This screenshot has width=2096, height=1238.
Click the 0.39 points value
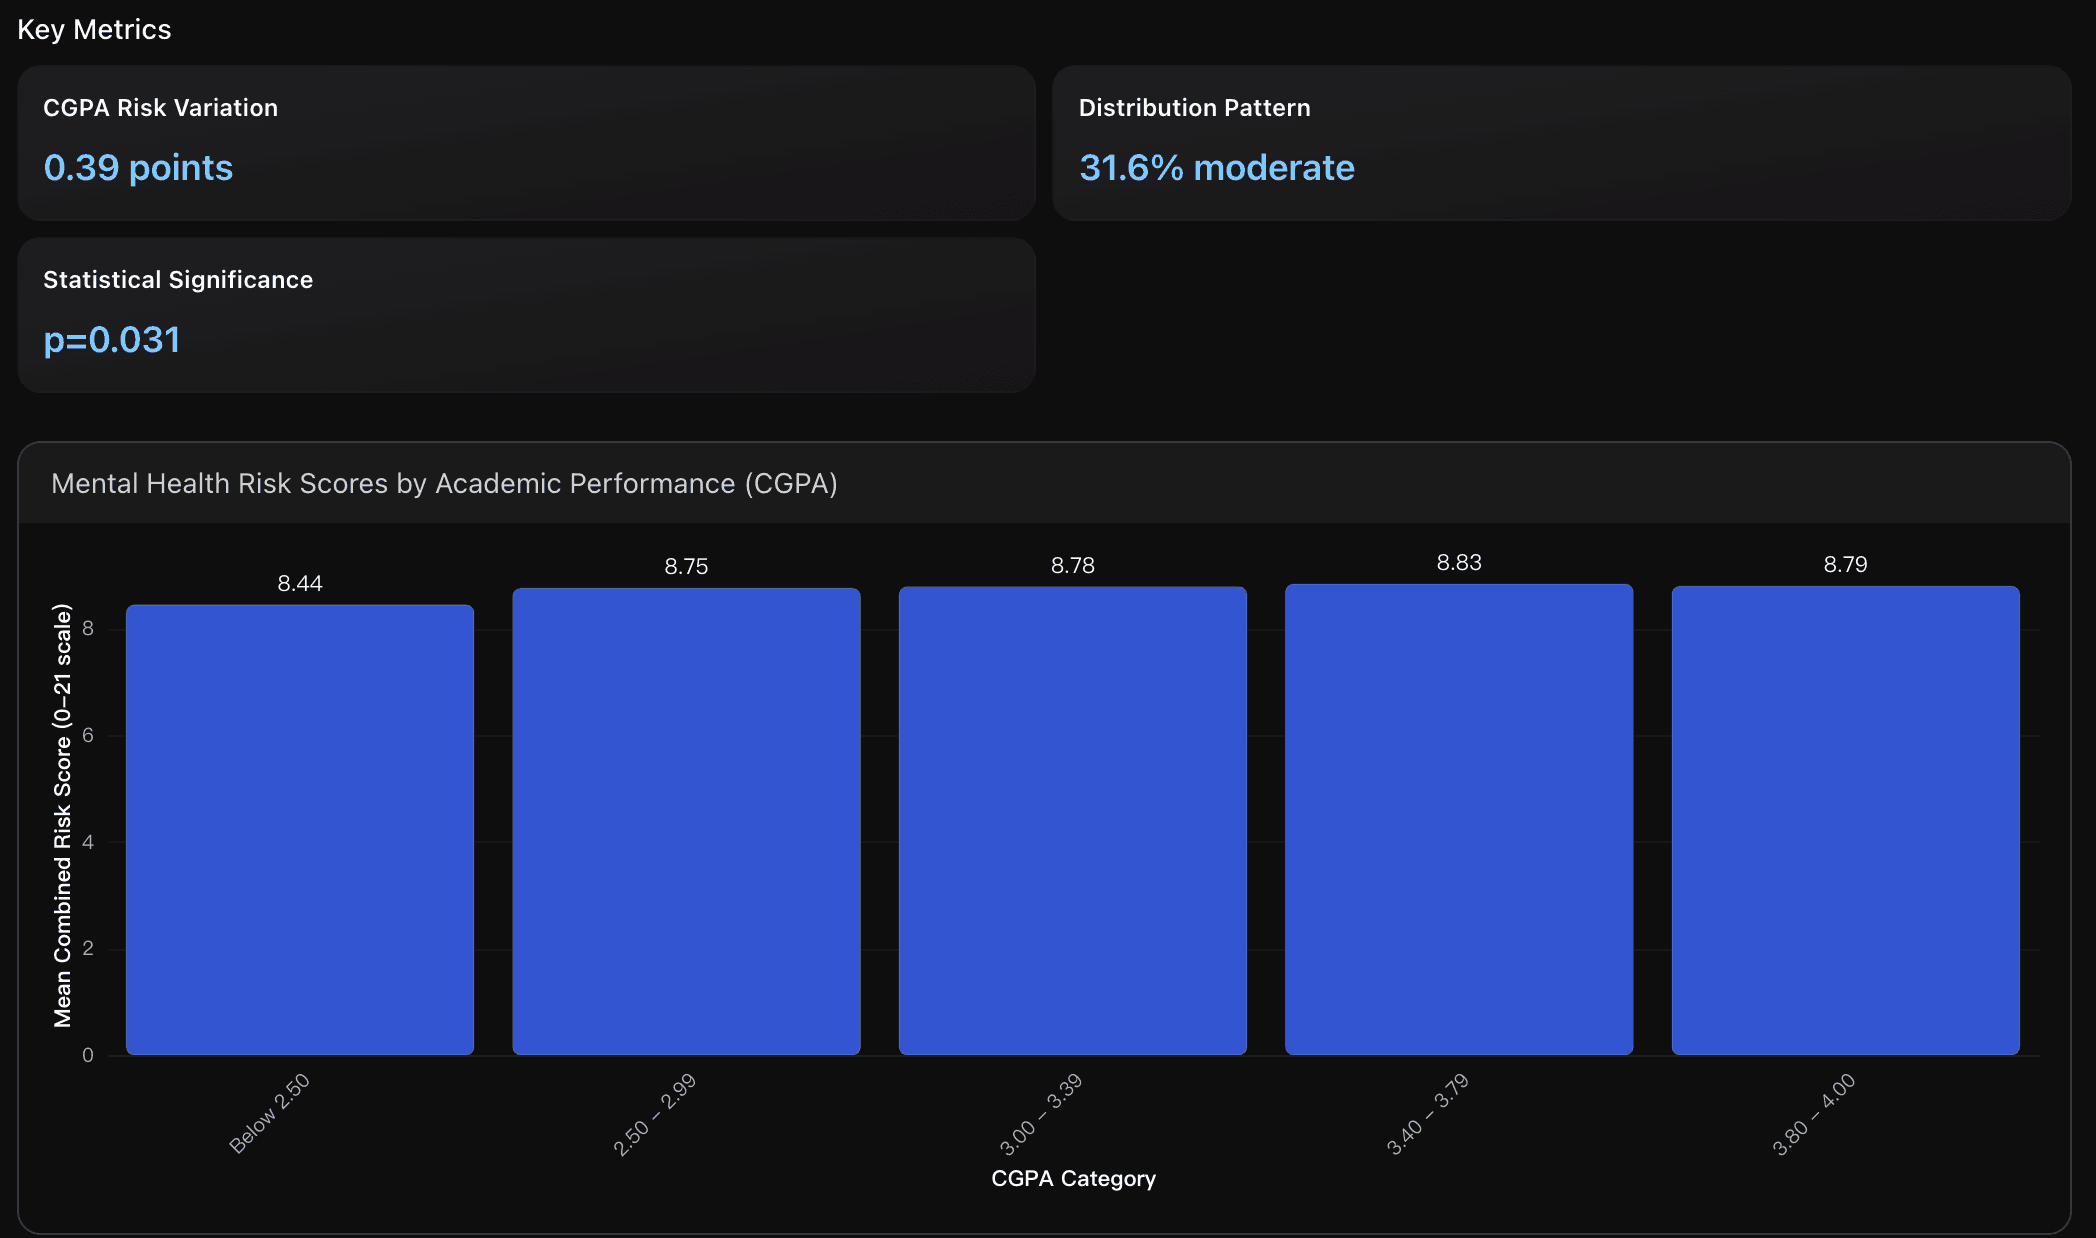click(x=138, y=168)
